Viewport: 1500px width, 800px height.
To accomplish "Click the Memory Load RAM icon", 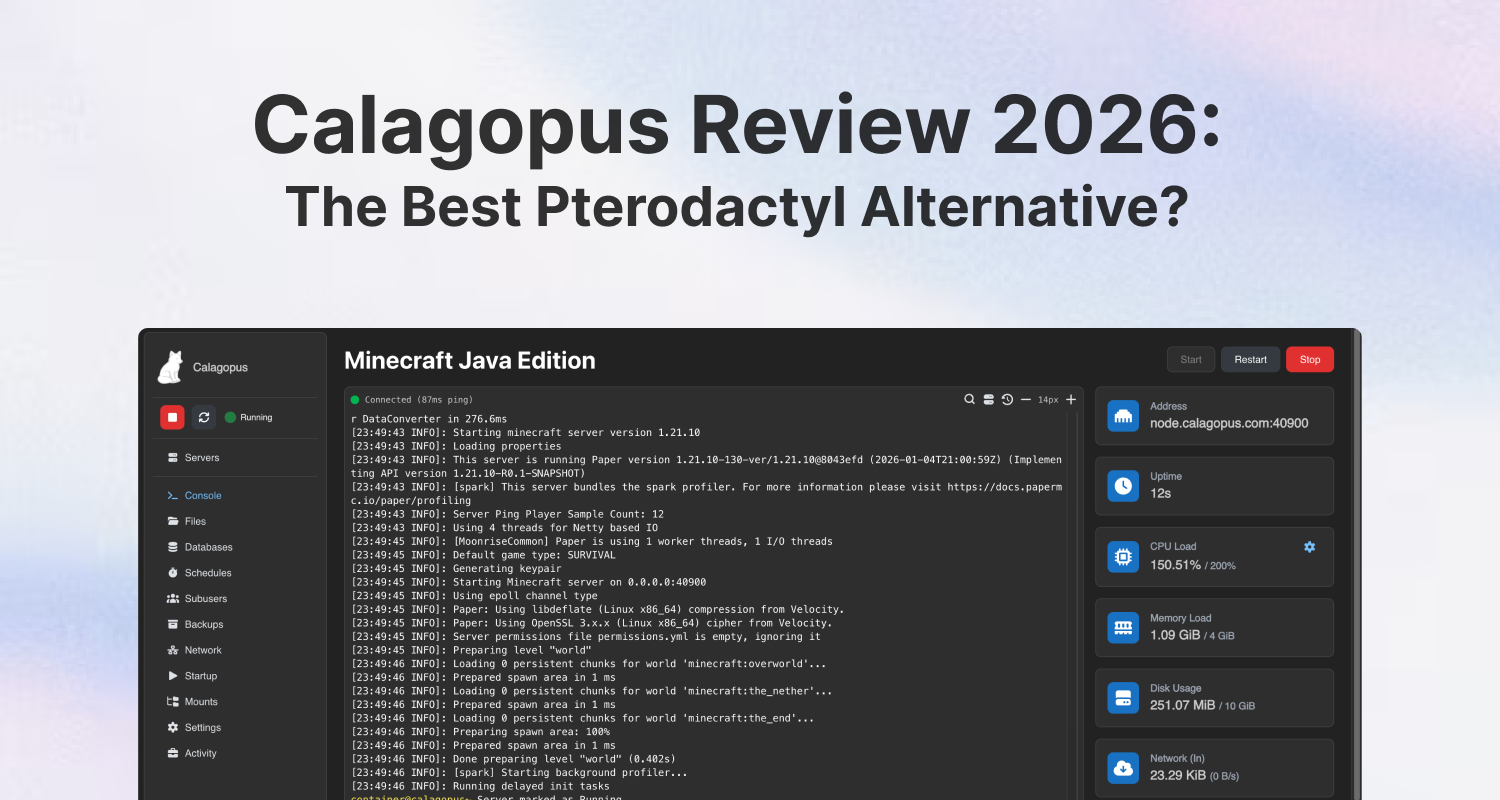I will 1123,628.
